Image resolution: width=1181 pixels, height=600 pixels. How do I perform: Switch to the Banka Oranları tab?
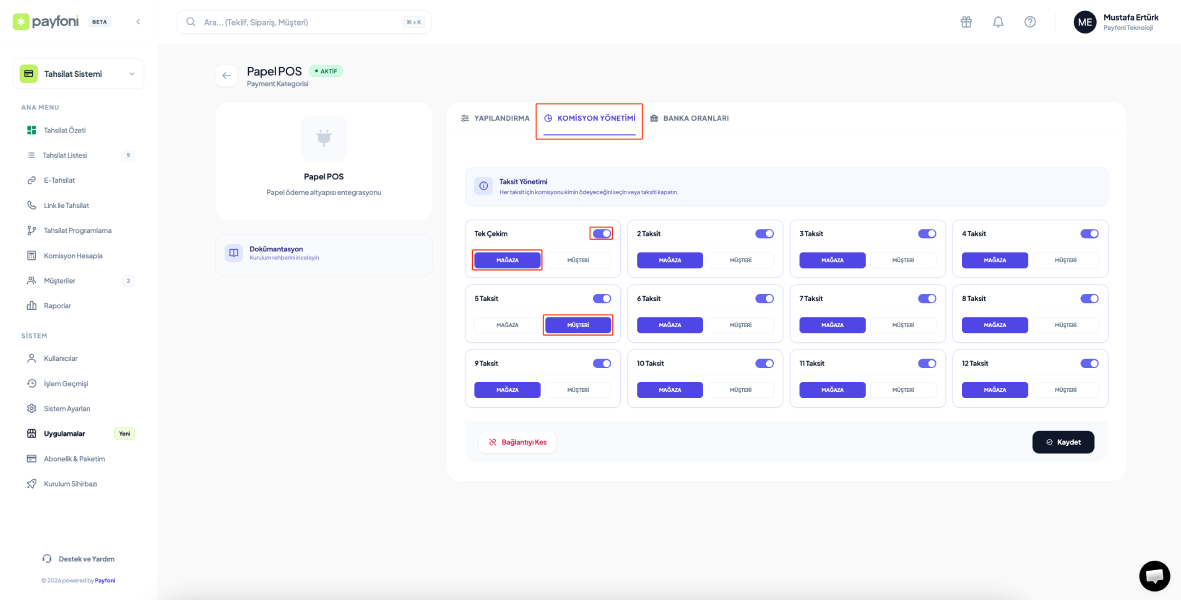tap(688, 118)
